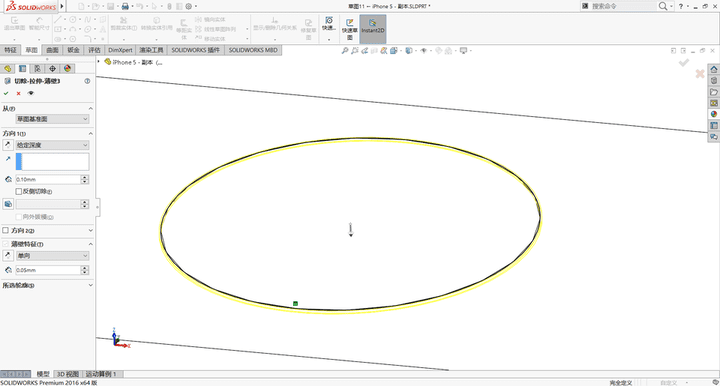The image size is (720, 386).
Task: Cancel with the red X in the viewport corner
Action: pyautogui.click(x=700, y=73)
